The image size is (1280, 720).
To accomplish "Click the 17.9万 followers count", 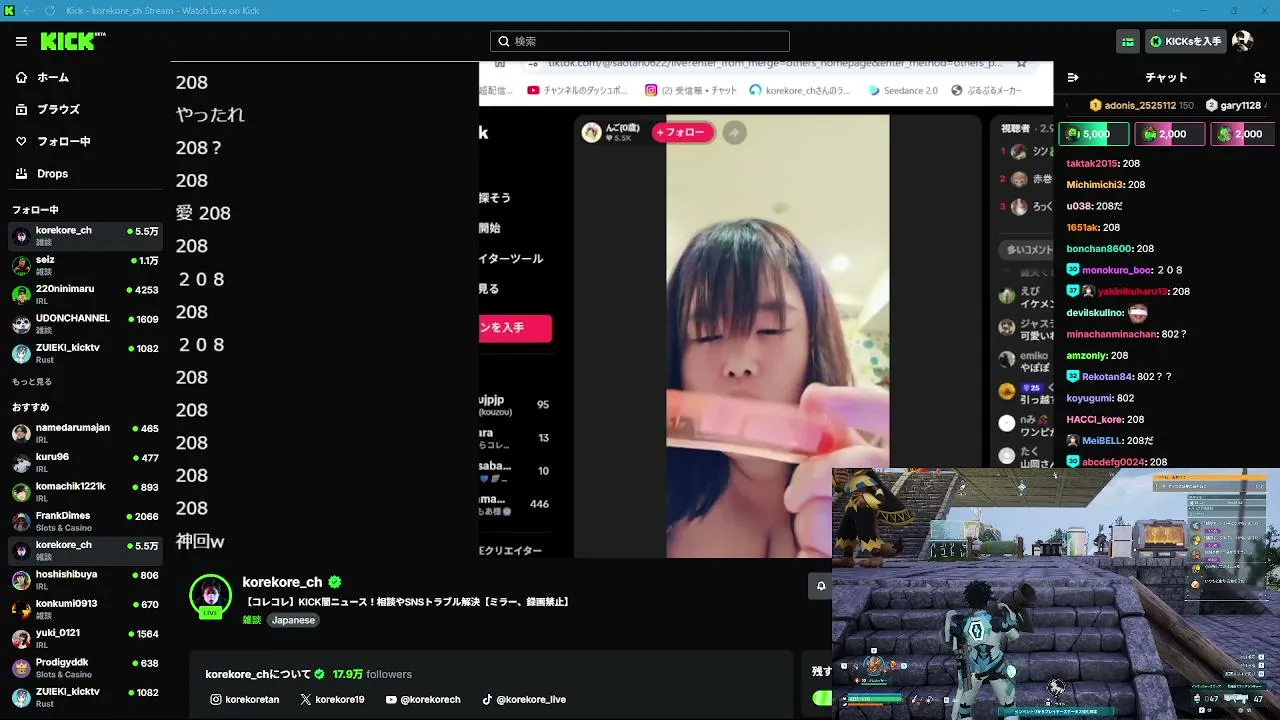I will pyautogui.click(x=372, y=674).
